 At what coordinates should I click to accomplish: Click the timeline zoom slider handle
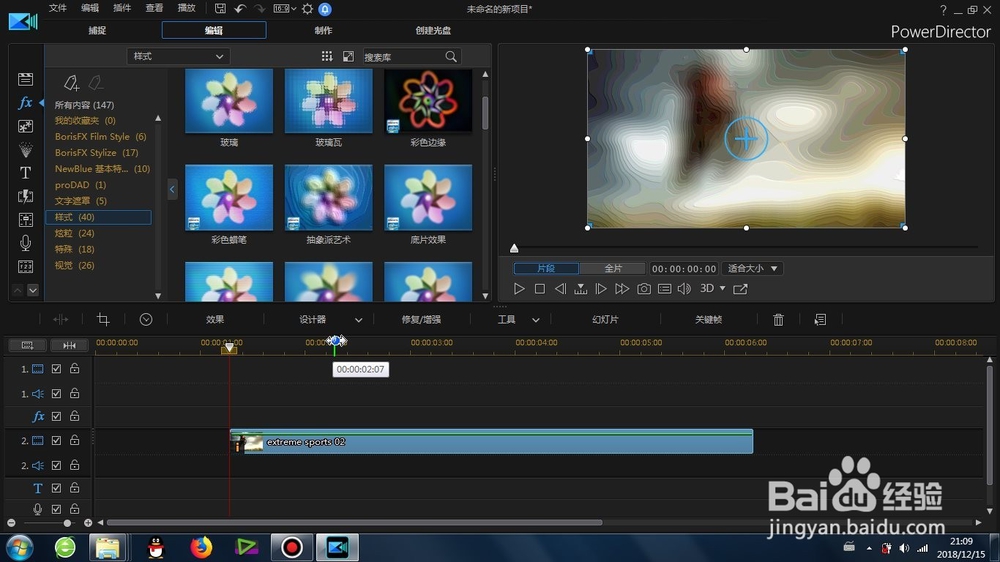tap(67, 523)
